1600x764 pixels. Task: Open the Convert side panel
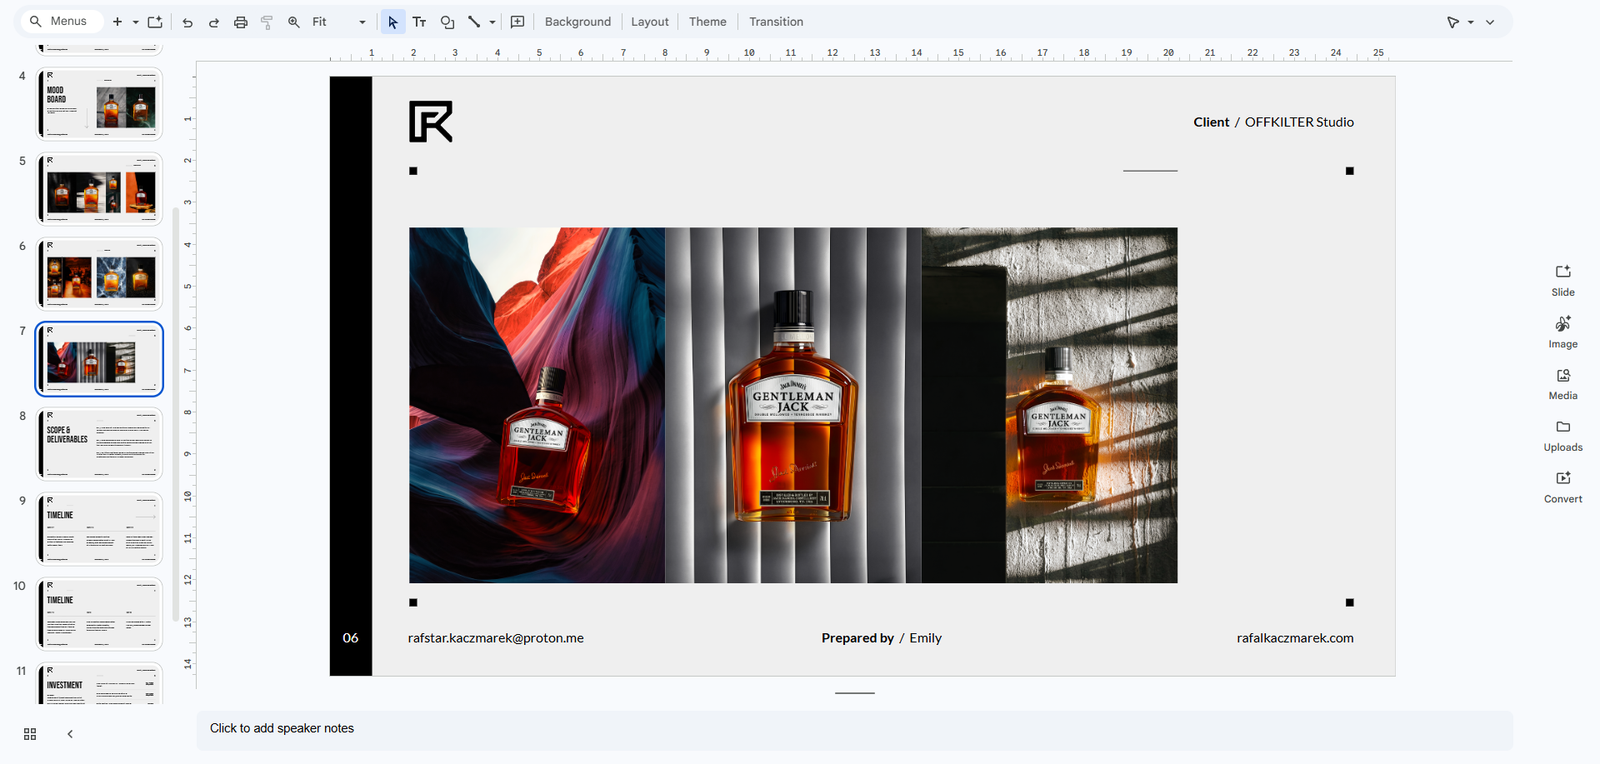[1563, 487]
